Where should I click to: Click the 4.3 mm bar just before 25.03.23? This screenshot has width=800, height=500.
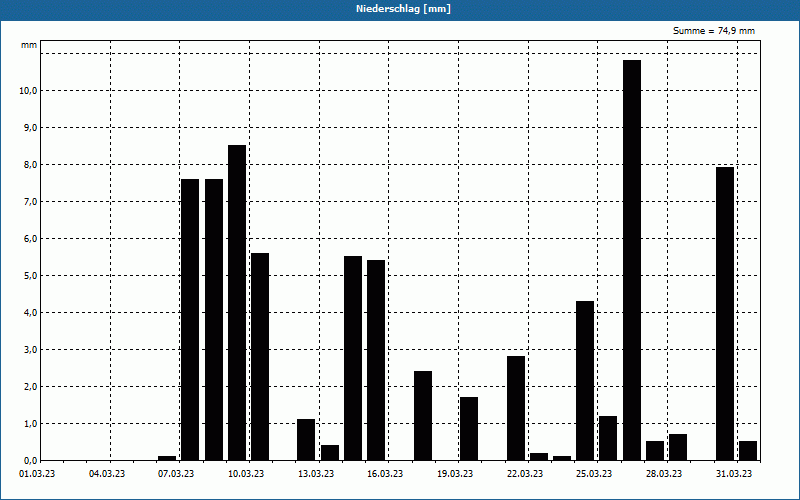click(x=585, y=381)
